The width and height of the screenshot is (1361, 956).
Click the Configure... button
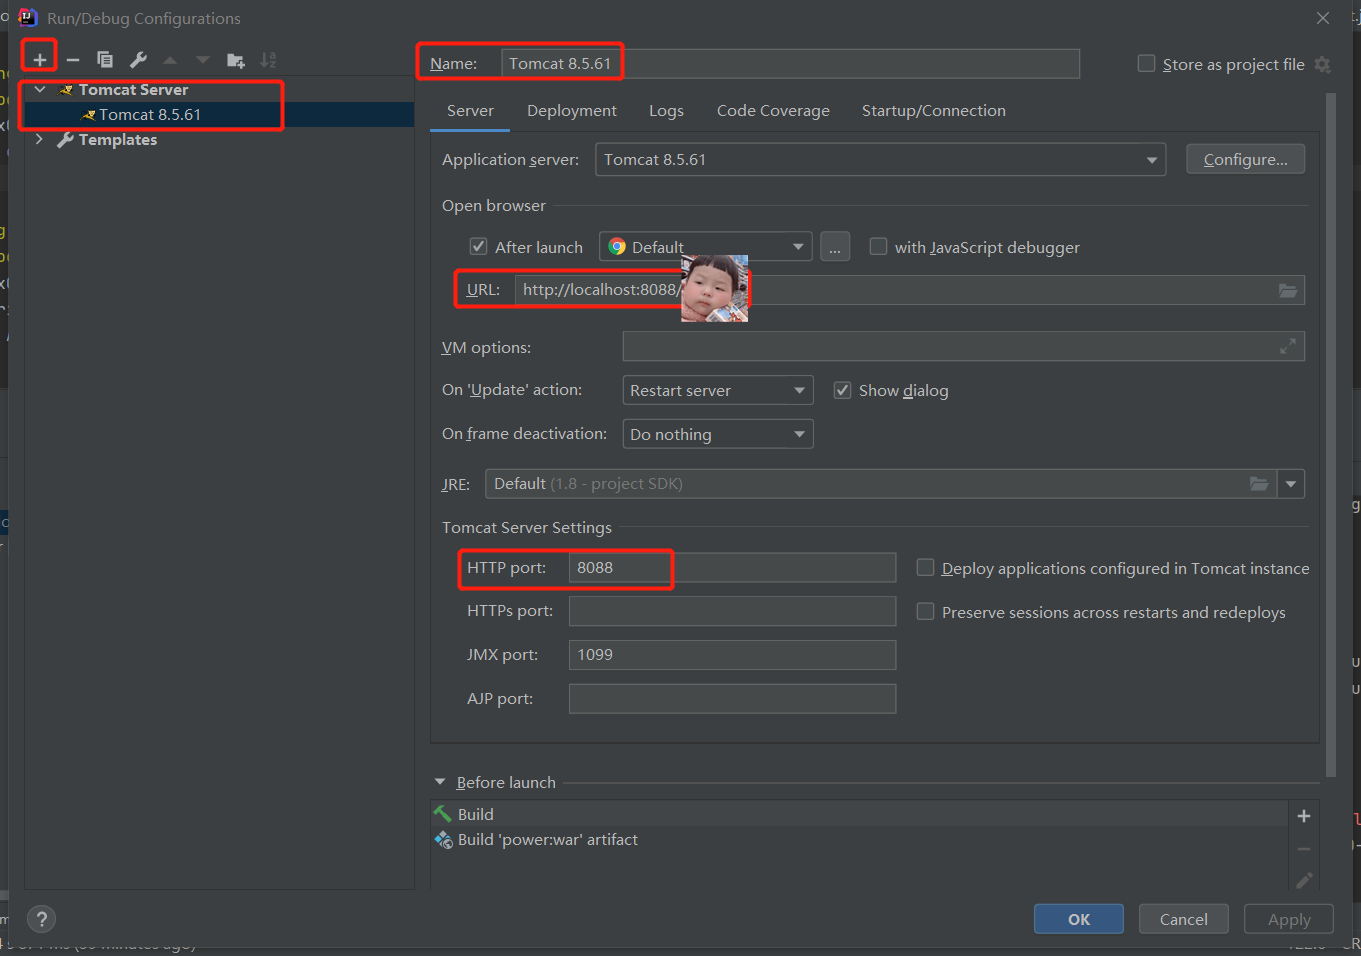click(x=1245, y=160)
